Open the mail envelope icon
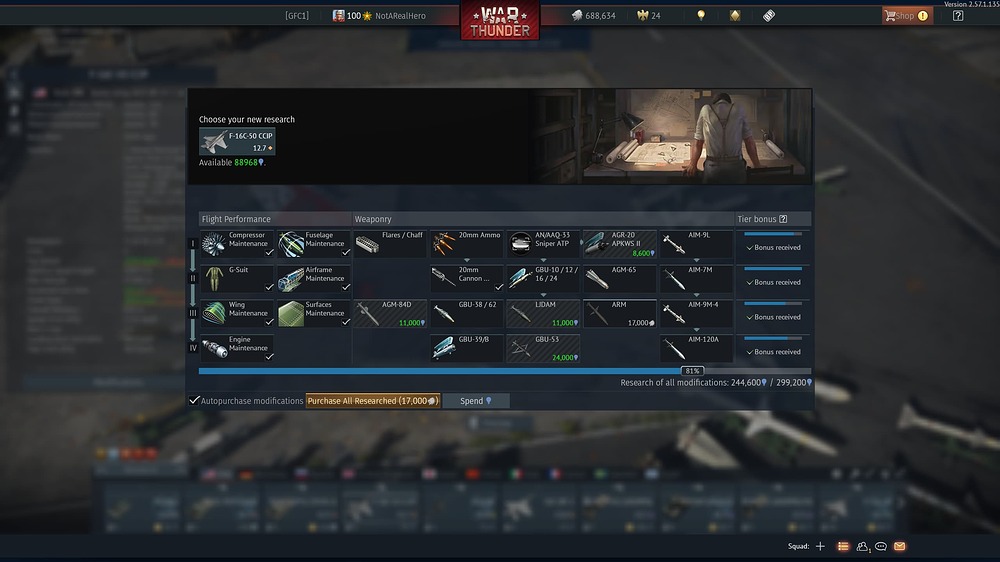This screenshot has width=1000, height=562. [x=899, y=546]
